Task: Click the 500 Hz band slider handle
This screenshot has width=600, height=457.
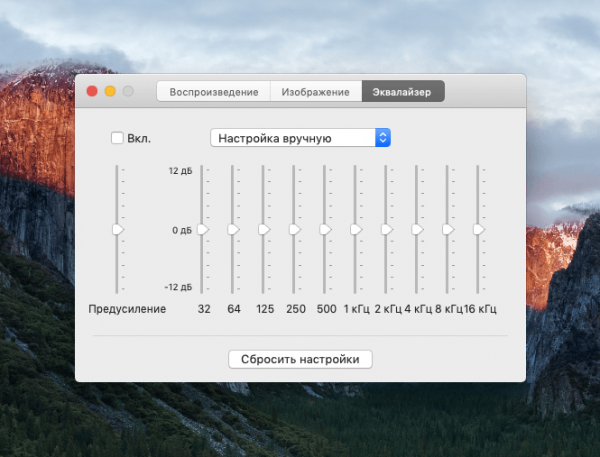Action: pyautogui.click(x=325, y=229)
